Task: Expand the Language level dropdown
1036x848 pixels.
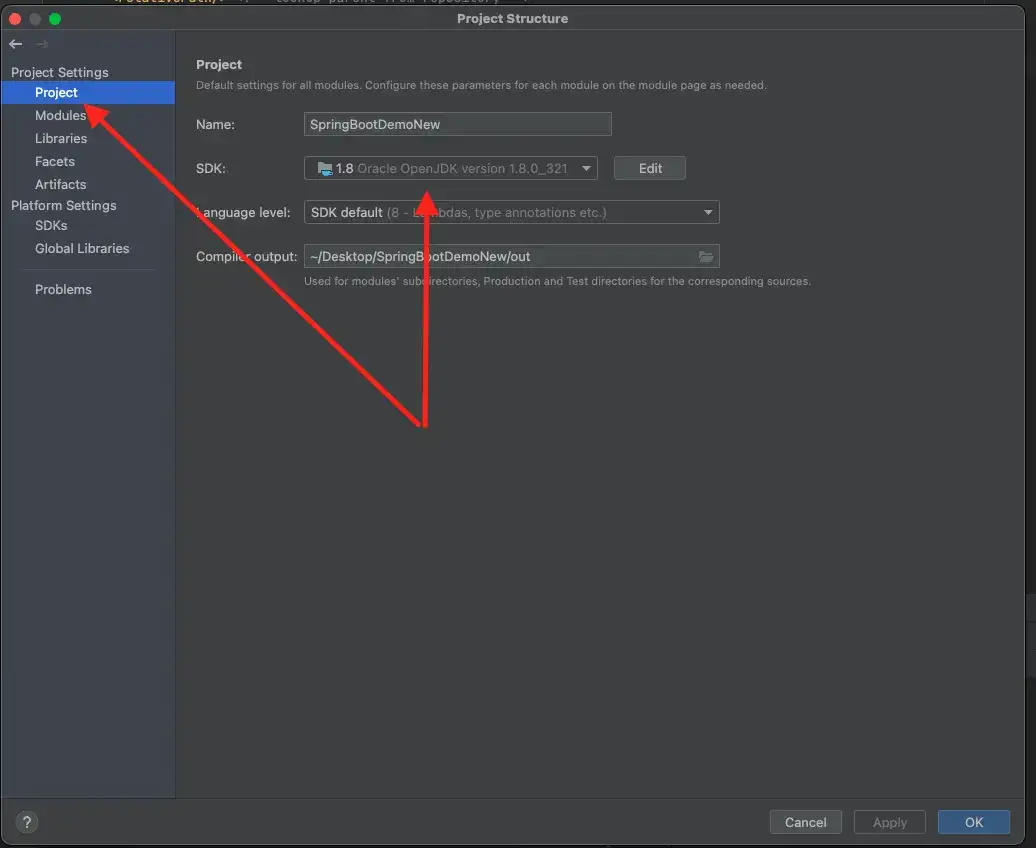Action: coord(708,212)
